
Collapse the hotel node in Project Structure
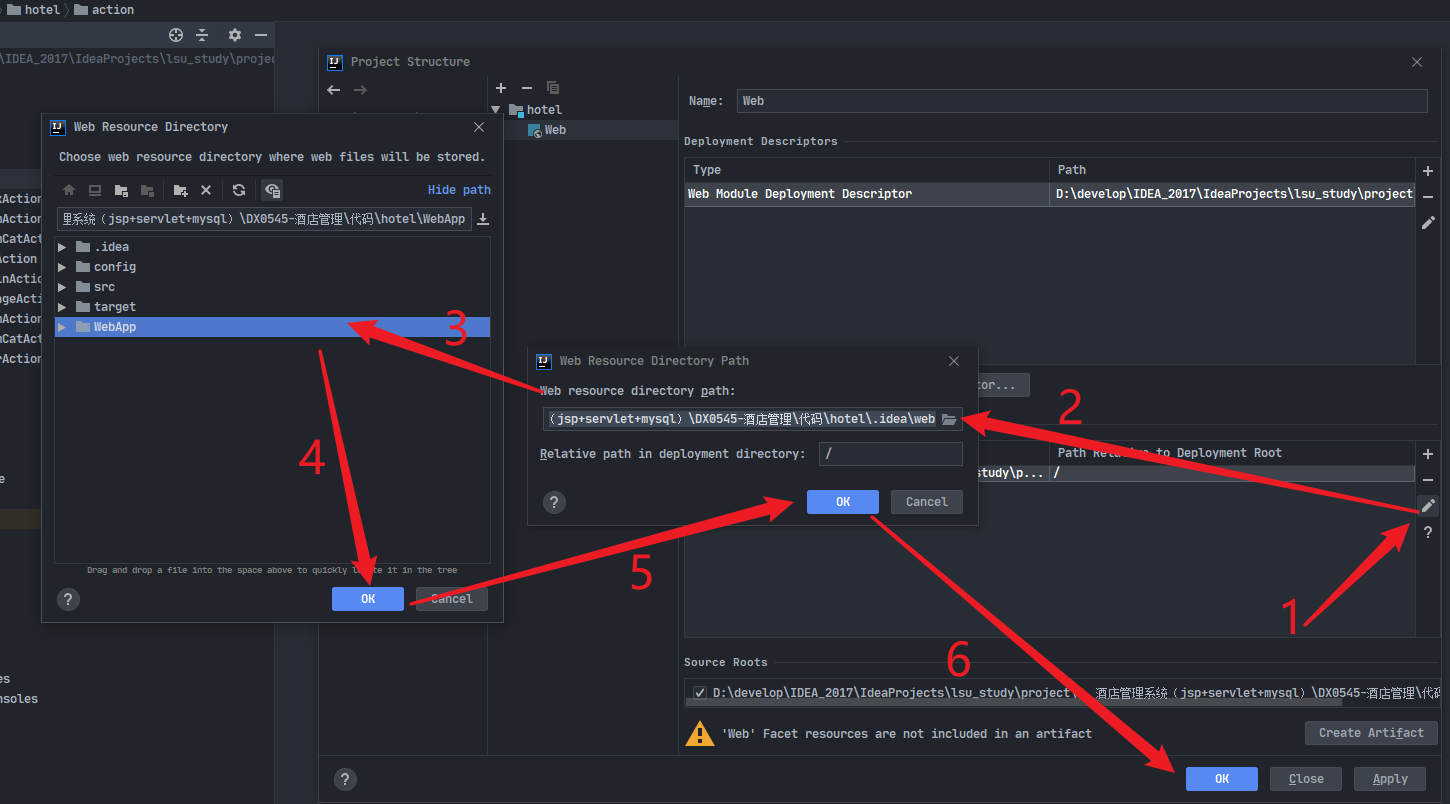point(496,110)
